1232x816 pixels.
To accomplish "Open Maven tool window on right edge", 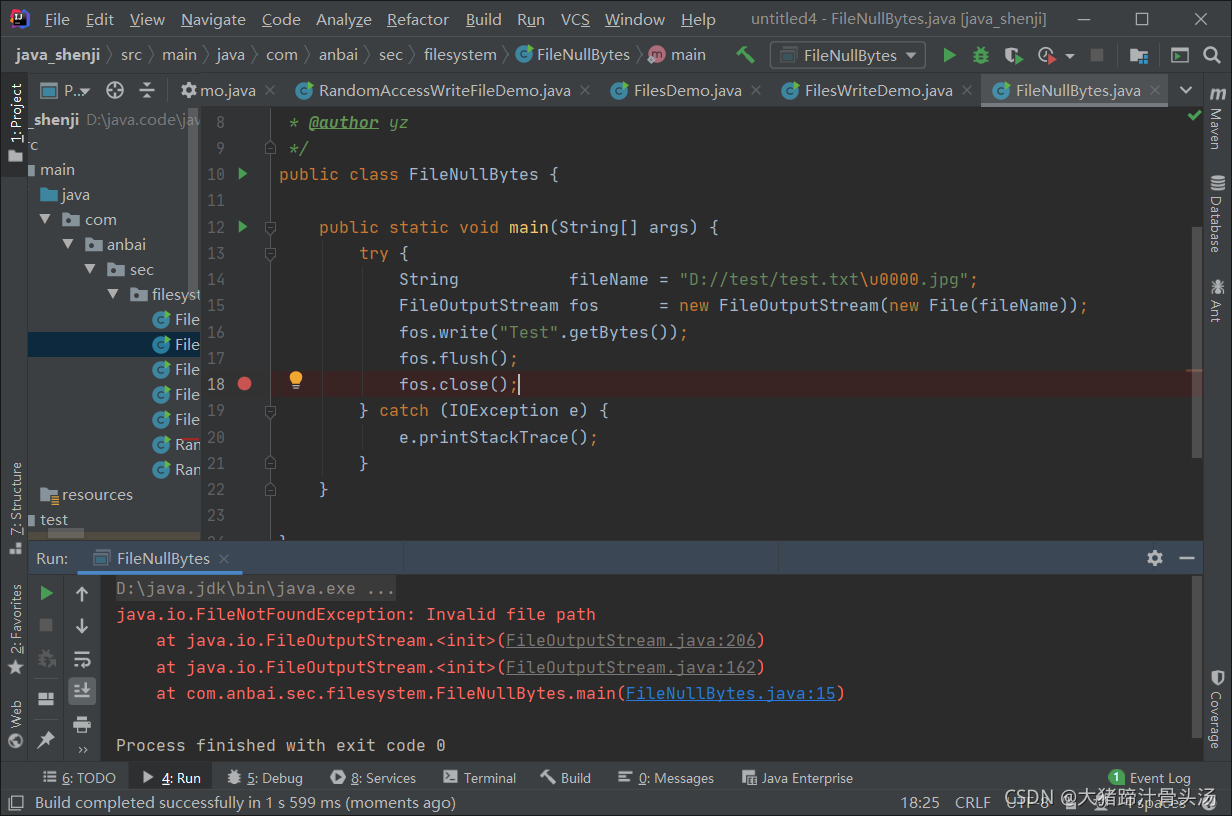I will pyautogui.click(x=1216, y=117).
